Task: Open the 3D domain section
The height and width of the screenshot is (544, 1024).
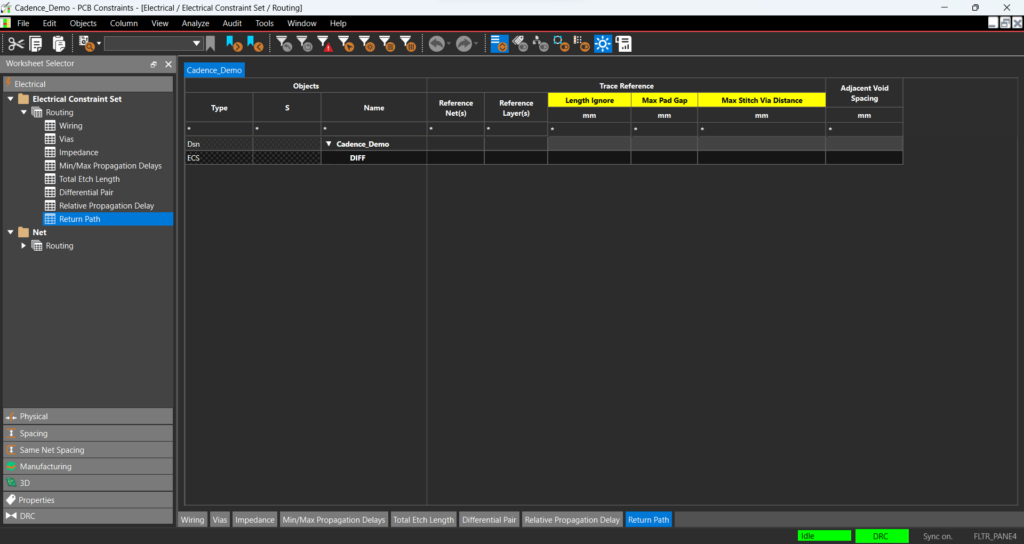Action: tap(88, 483)
